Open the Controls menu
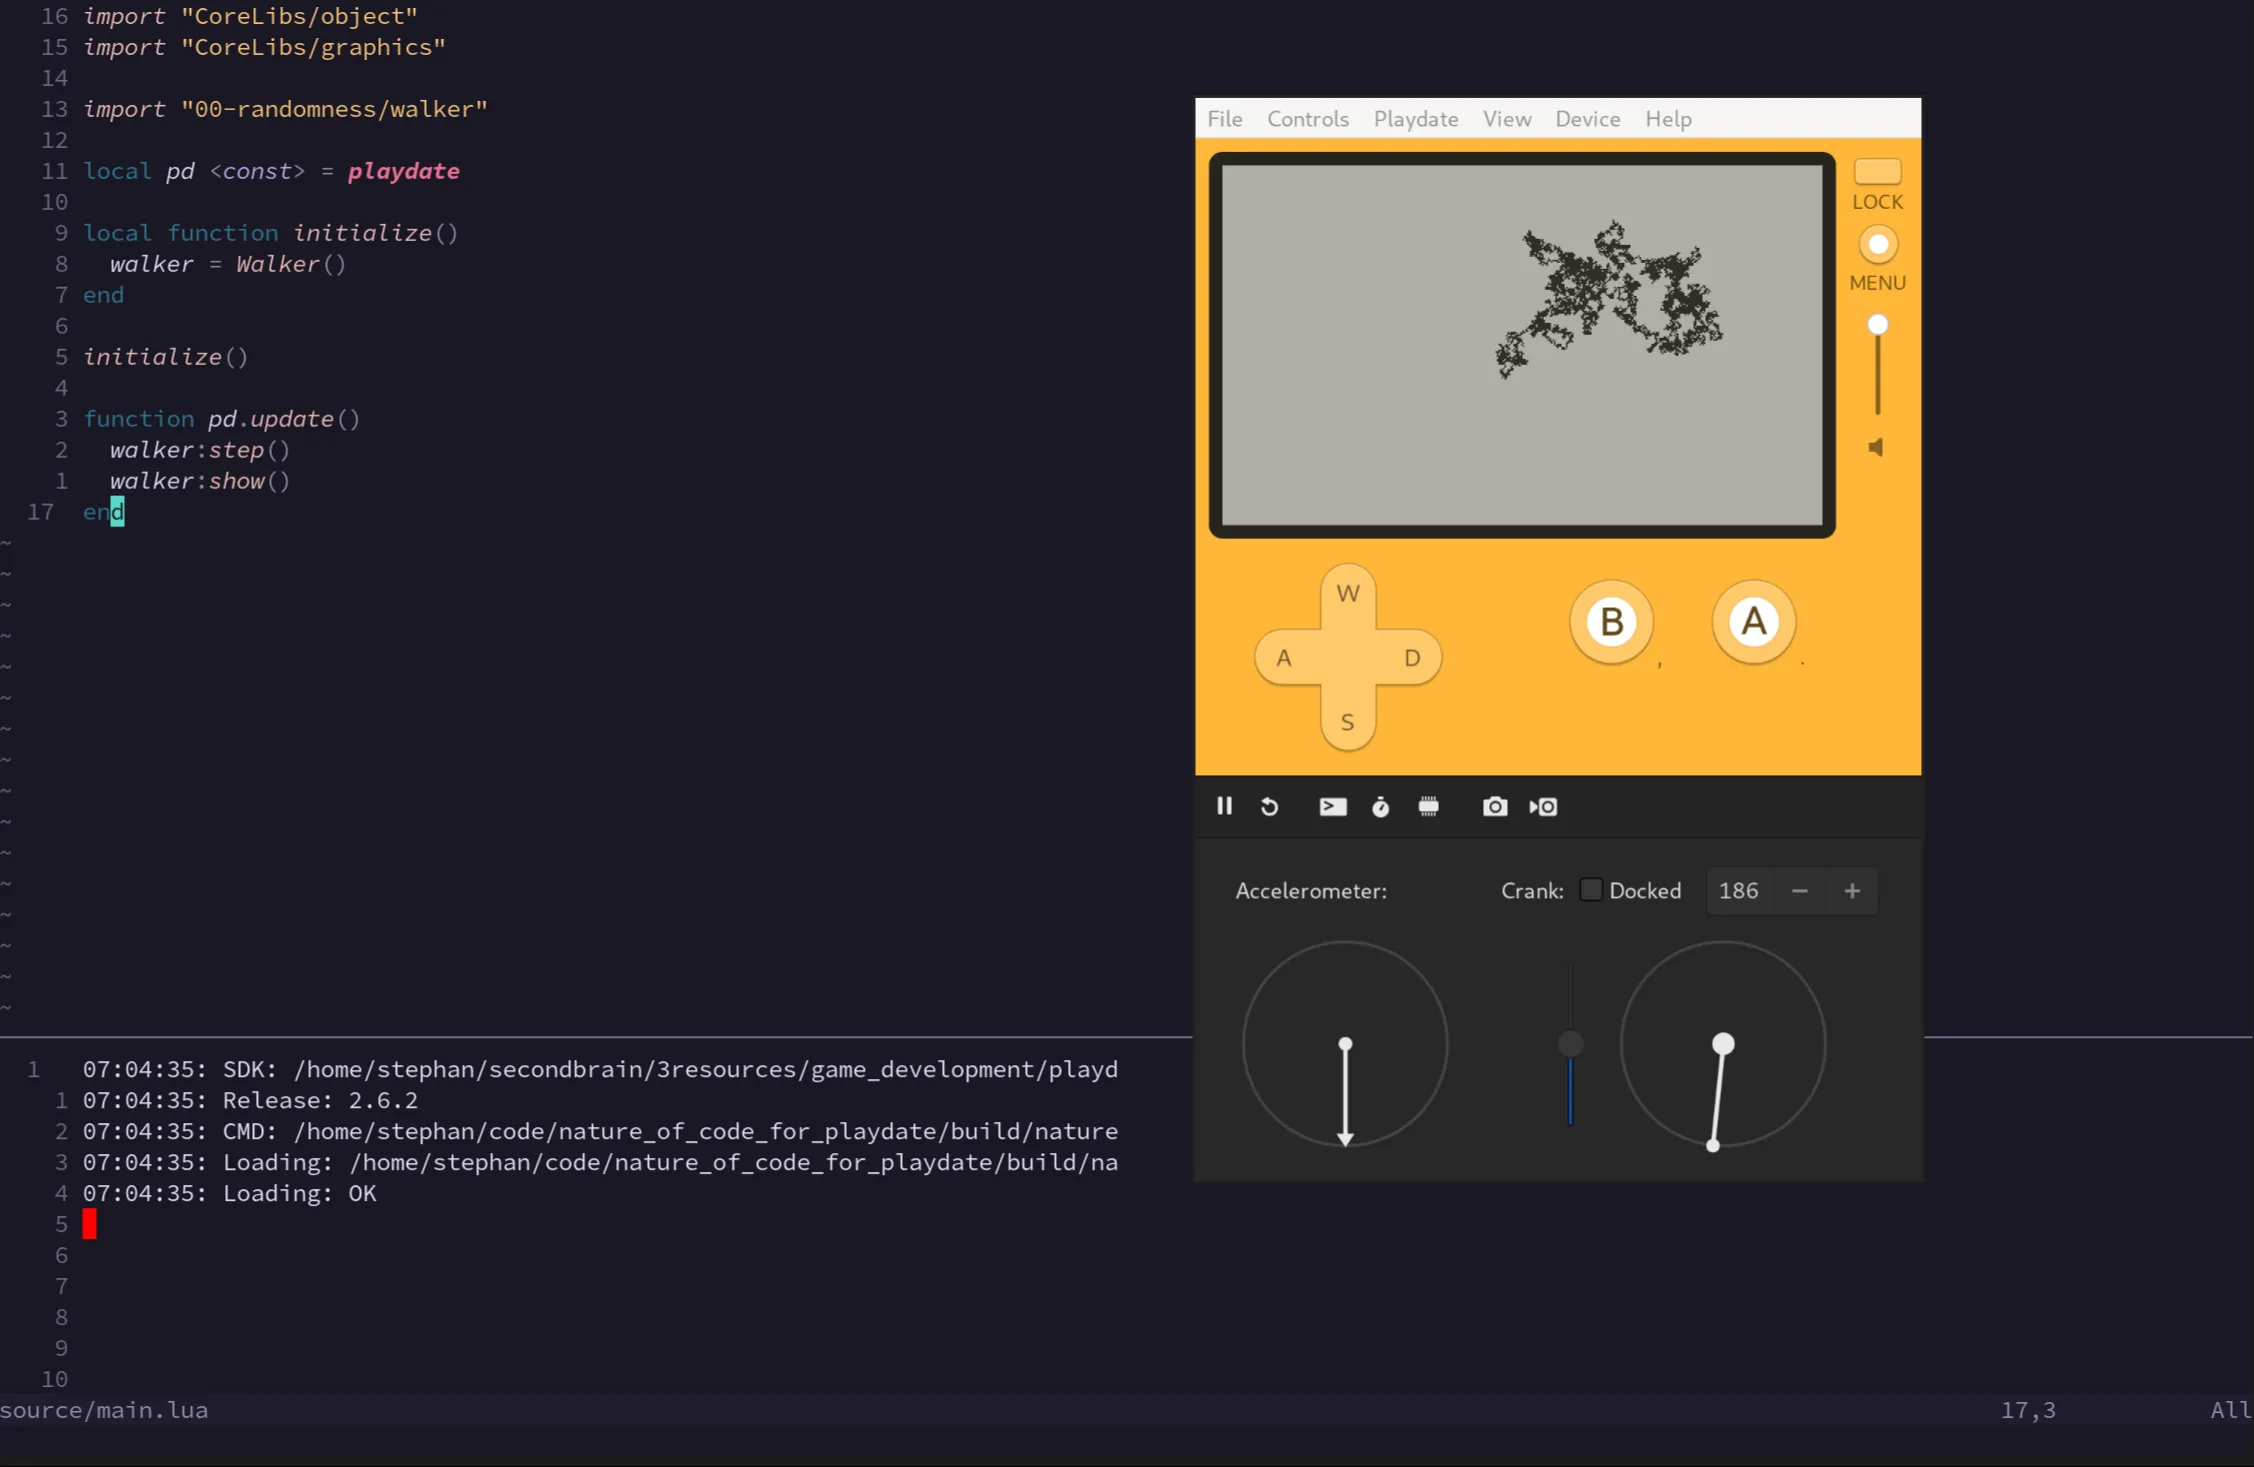Screen dimensions: 2254x1467 (1307, 119)
